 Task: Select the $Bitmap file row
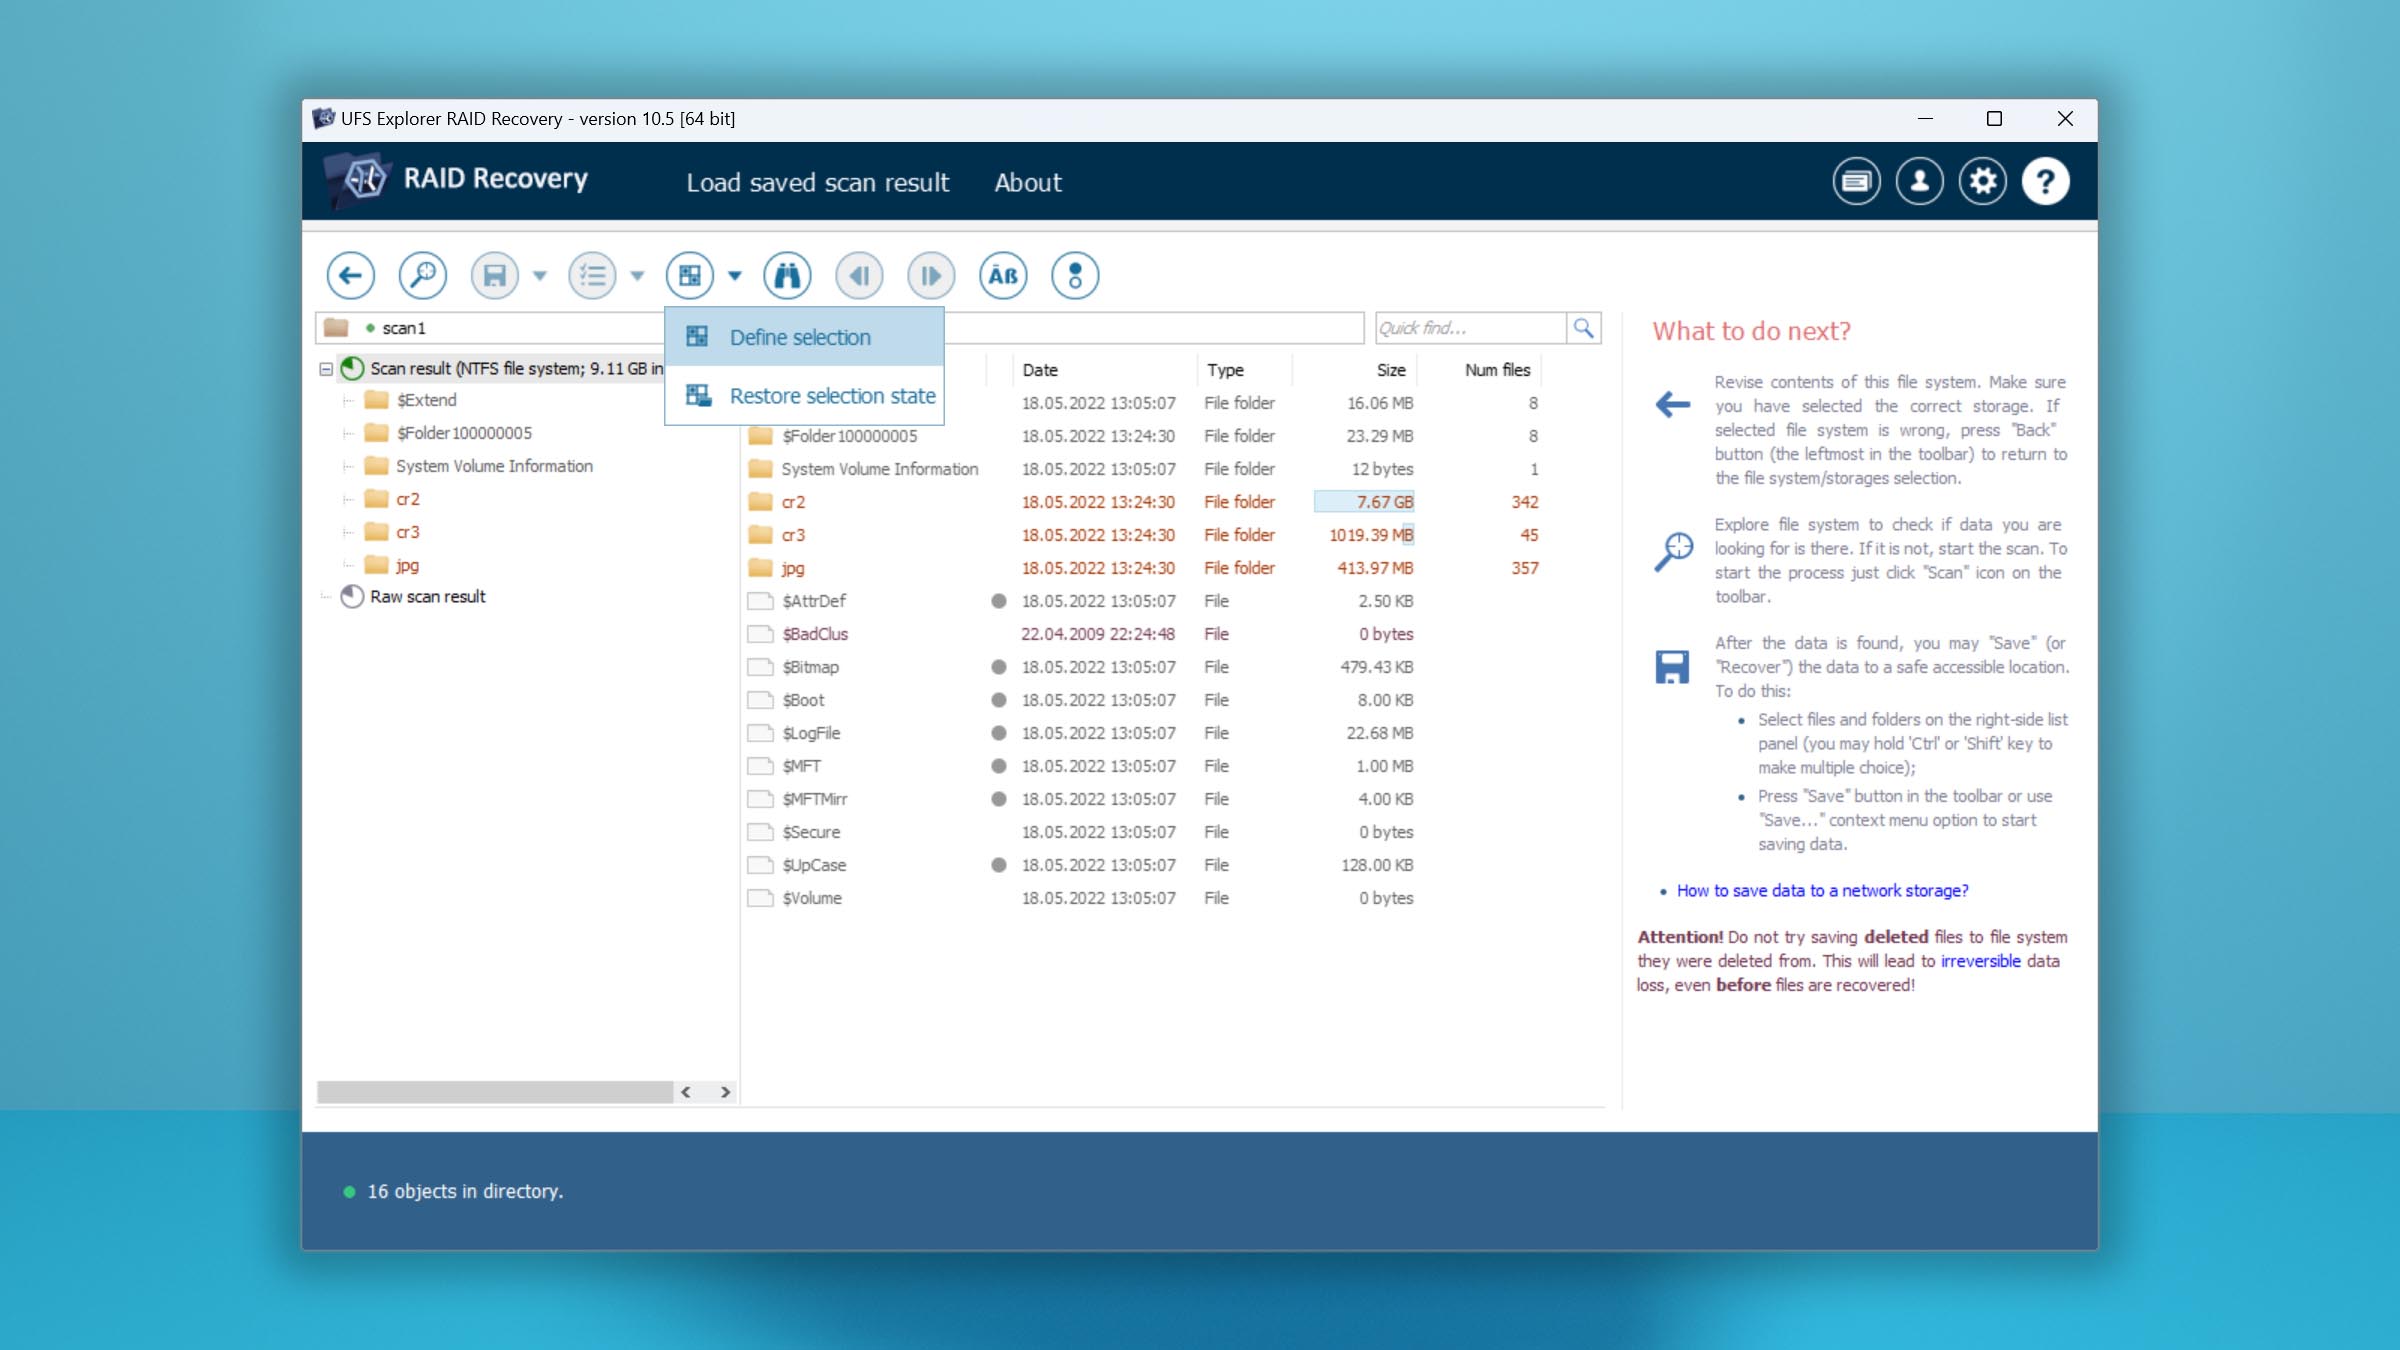(x=1145, y=667)
